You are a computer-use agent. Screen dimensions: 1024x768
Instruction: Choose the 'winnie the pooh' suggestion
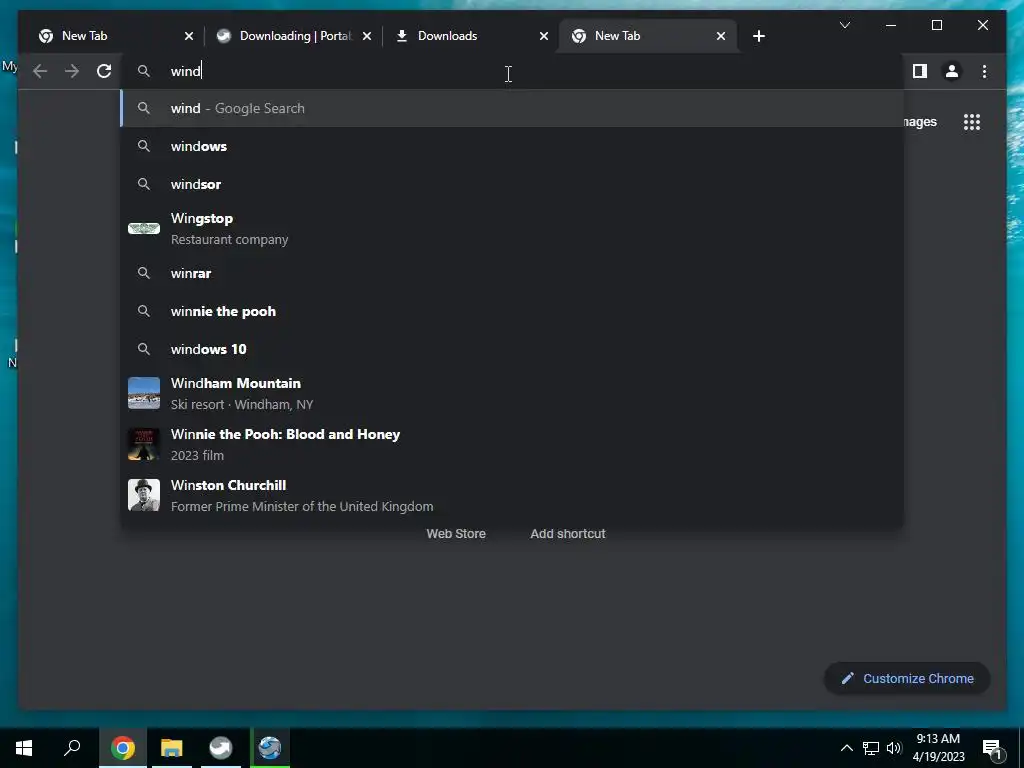coord(513,311)
